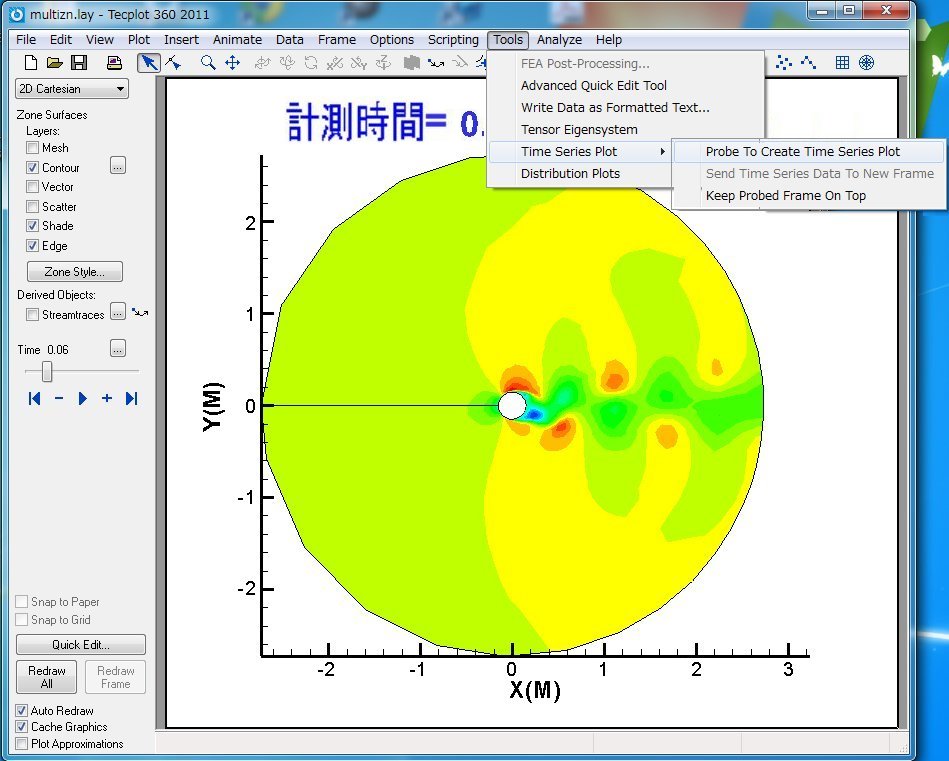Screen dimensions: 949x761
Task: Select the Adjustor tool icon
Action: coord(173,62)
